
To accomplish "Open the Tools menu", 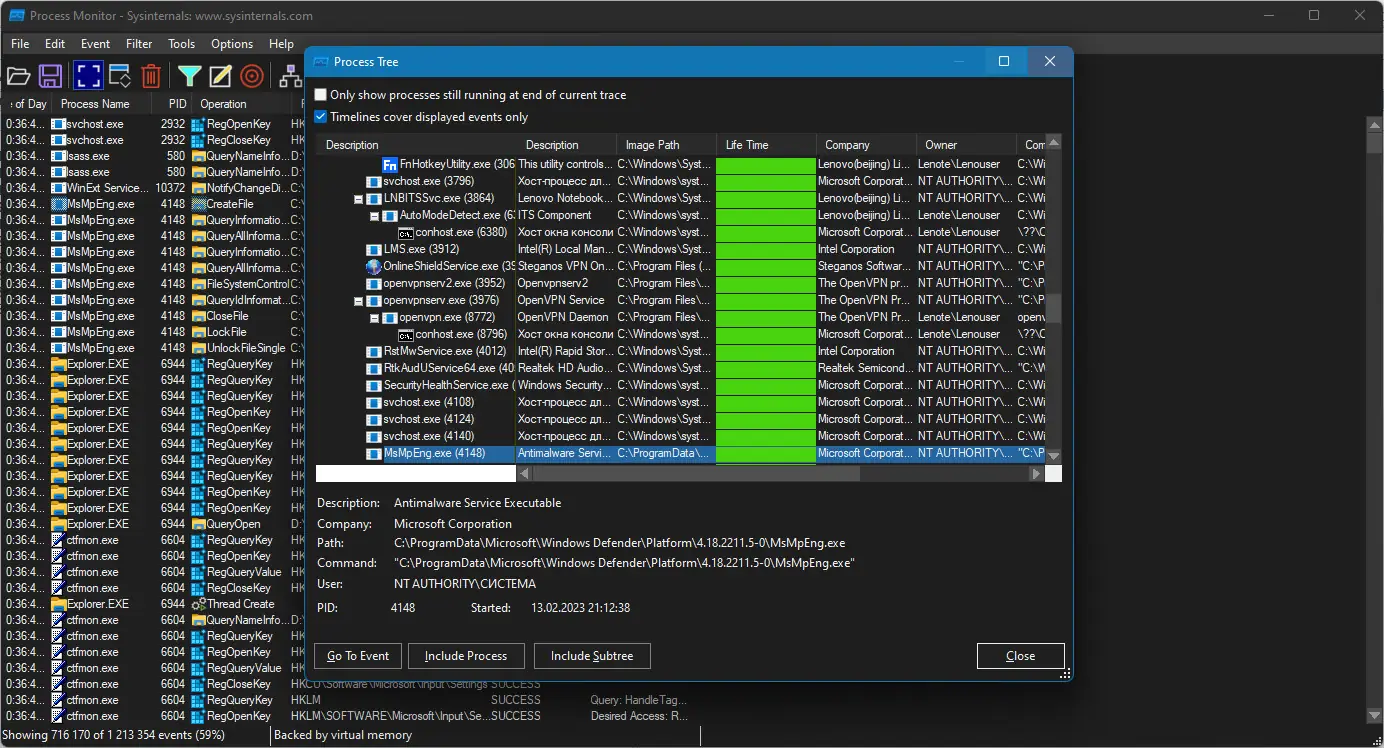I will [x=182, y=44].
